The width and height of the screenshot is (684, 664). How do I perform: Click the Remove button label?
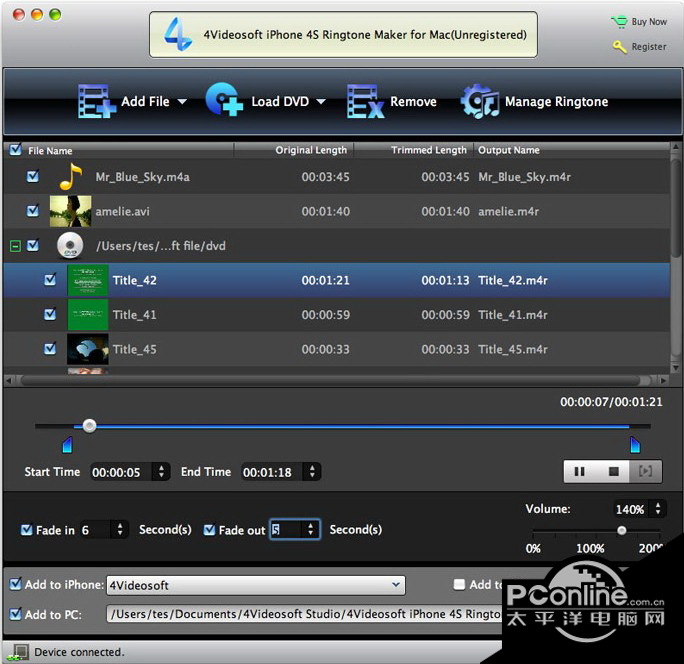point(413,102)
